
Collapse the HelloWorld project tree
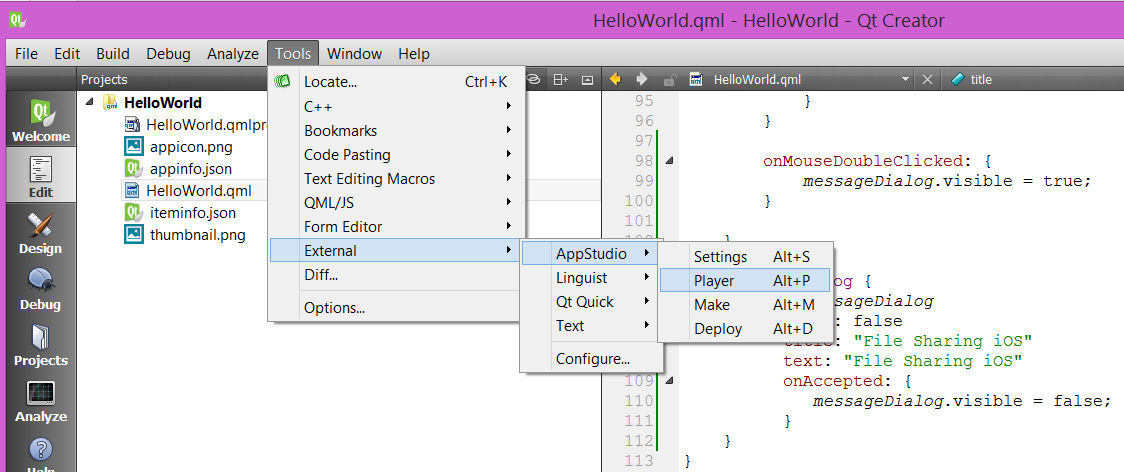click(89, 102)
